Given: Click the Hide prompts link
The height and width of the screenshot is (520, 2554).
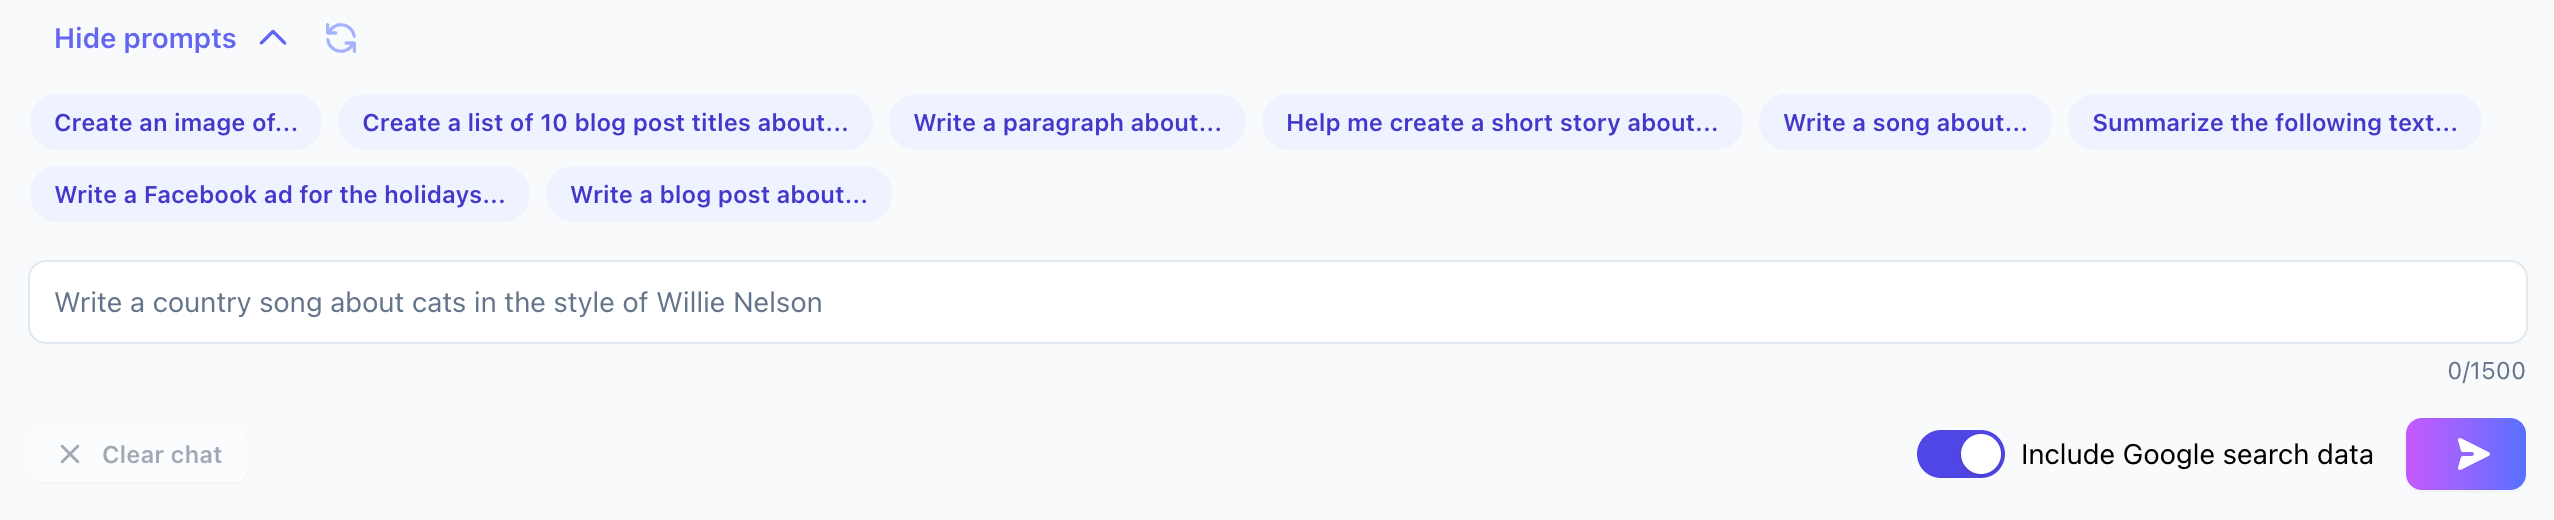Looking at the screenshot, I should pyautogui.click(x=145, y=38).
